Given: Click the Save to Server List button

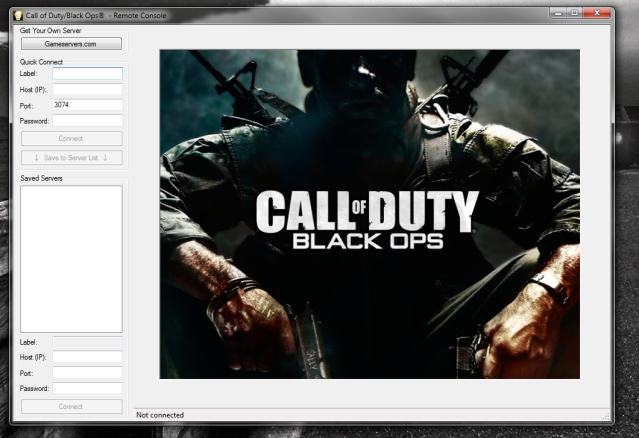Looking at the screenshot, I should coord(71,157).
